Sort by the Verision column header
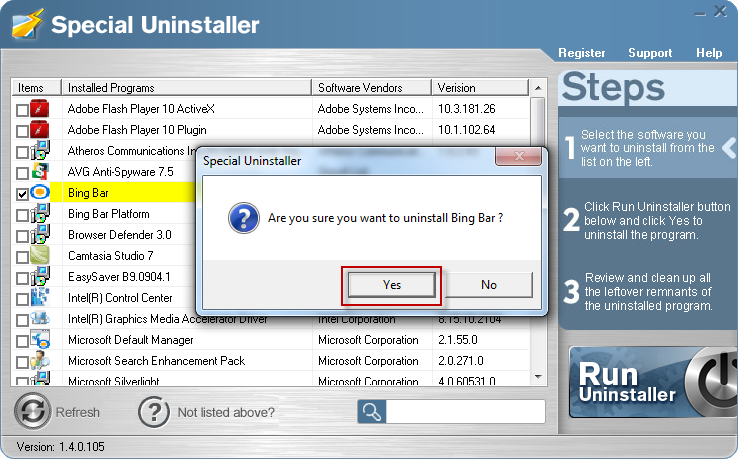 [481, 88]
